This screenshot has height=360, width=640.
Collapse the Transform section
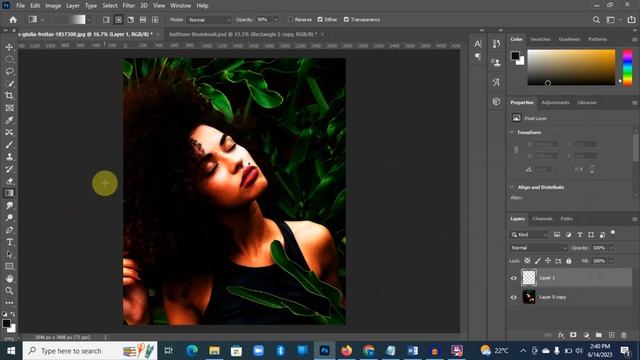(512, 132)
